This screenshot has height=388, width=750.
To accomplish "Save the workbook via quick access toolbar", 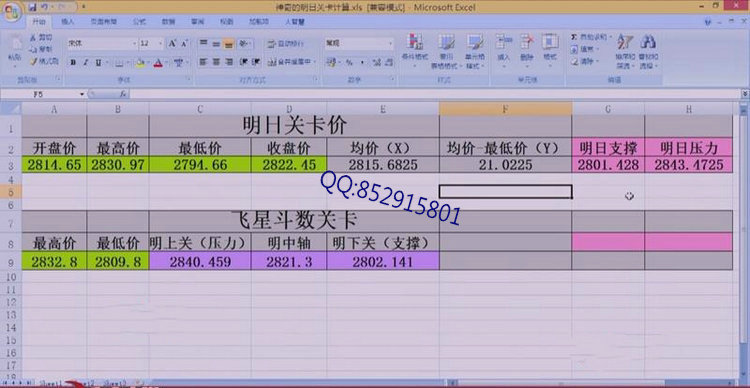I will (x=33, y=7).
